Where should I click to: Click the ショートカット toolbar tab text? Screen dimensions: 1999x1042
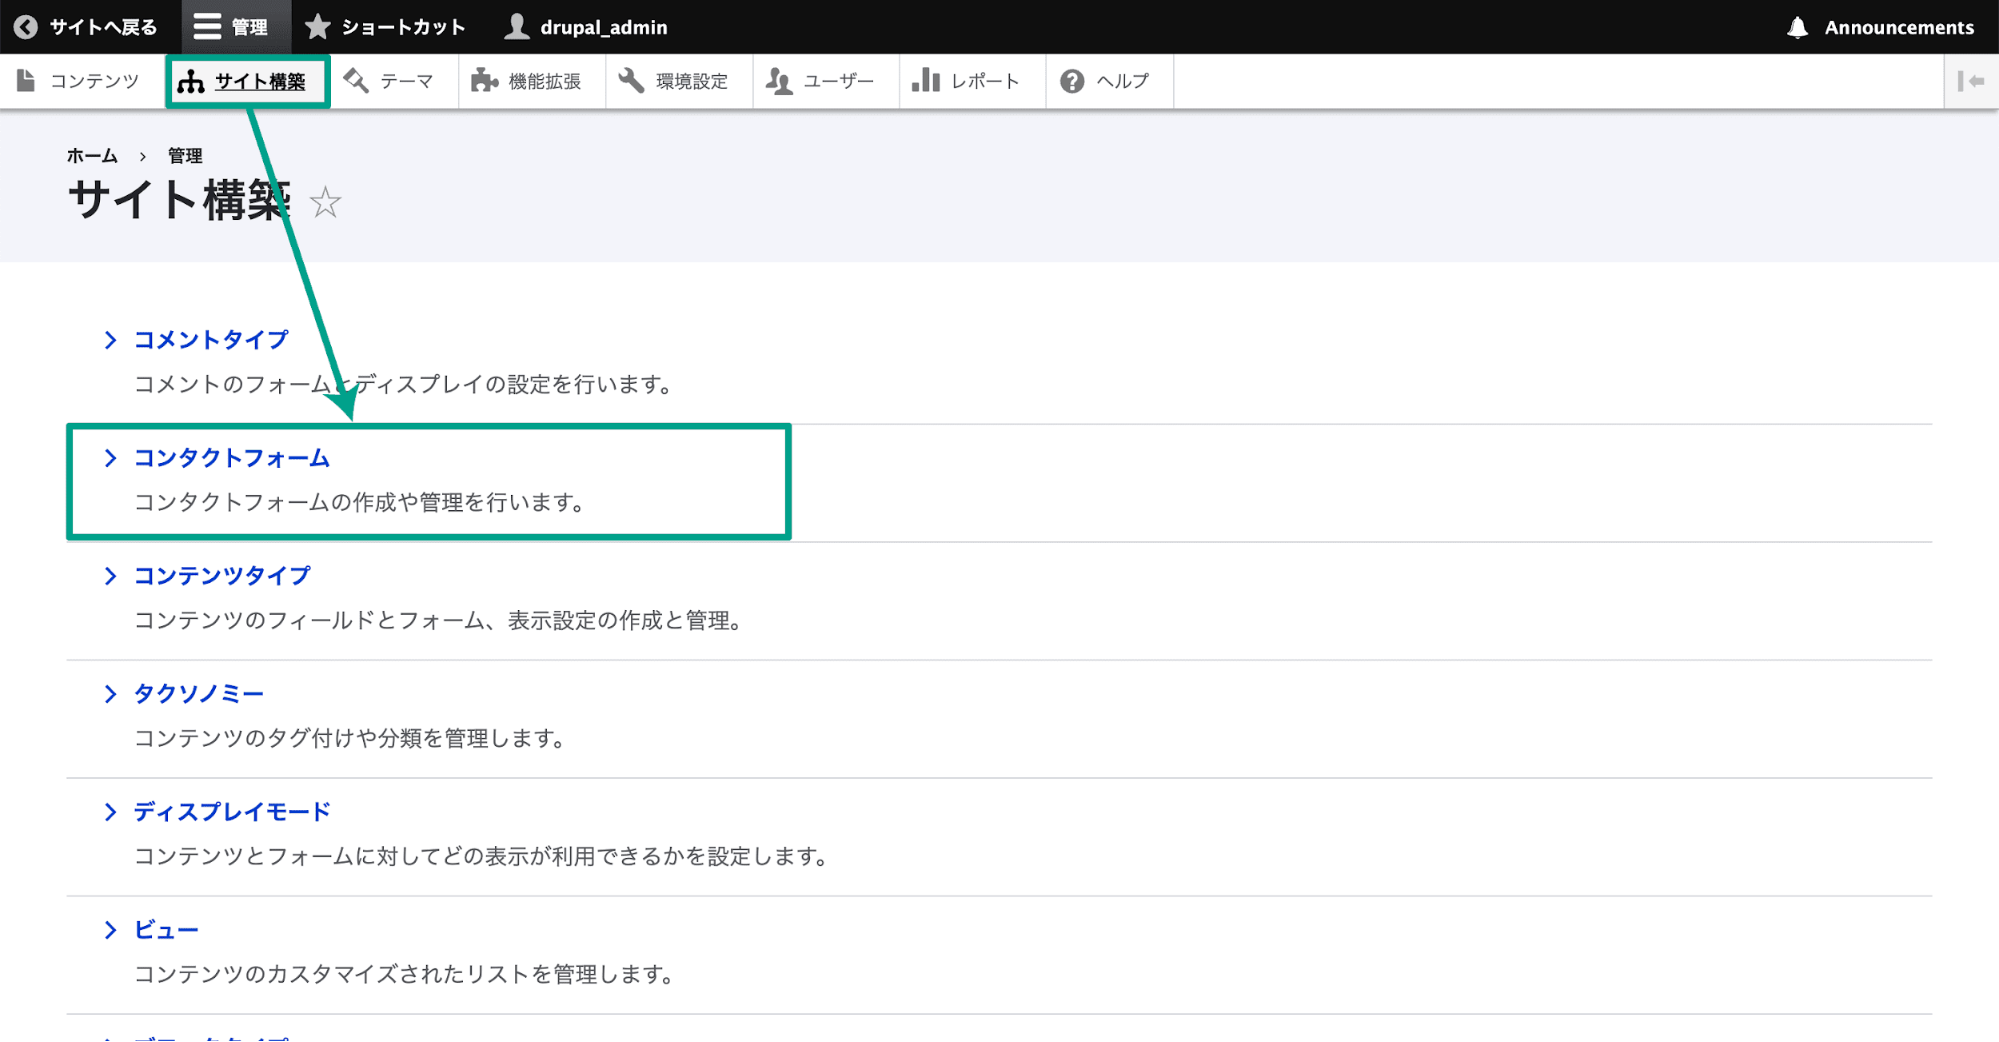tap(404, 27)
